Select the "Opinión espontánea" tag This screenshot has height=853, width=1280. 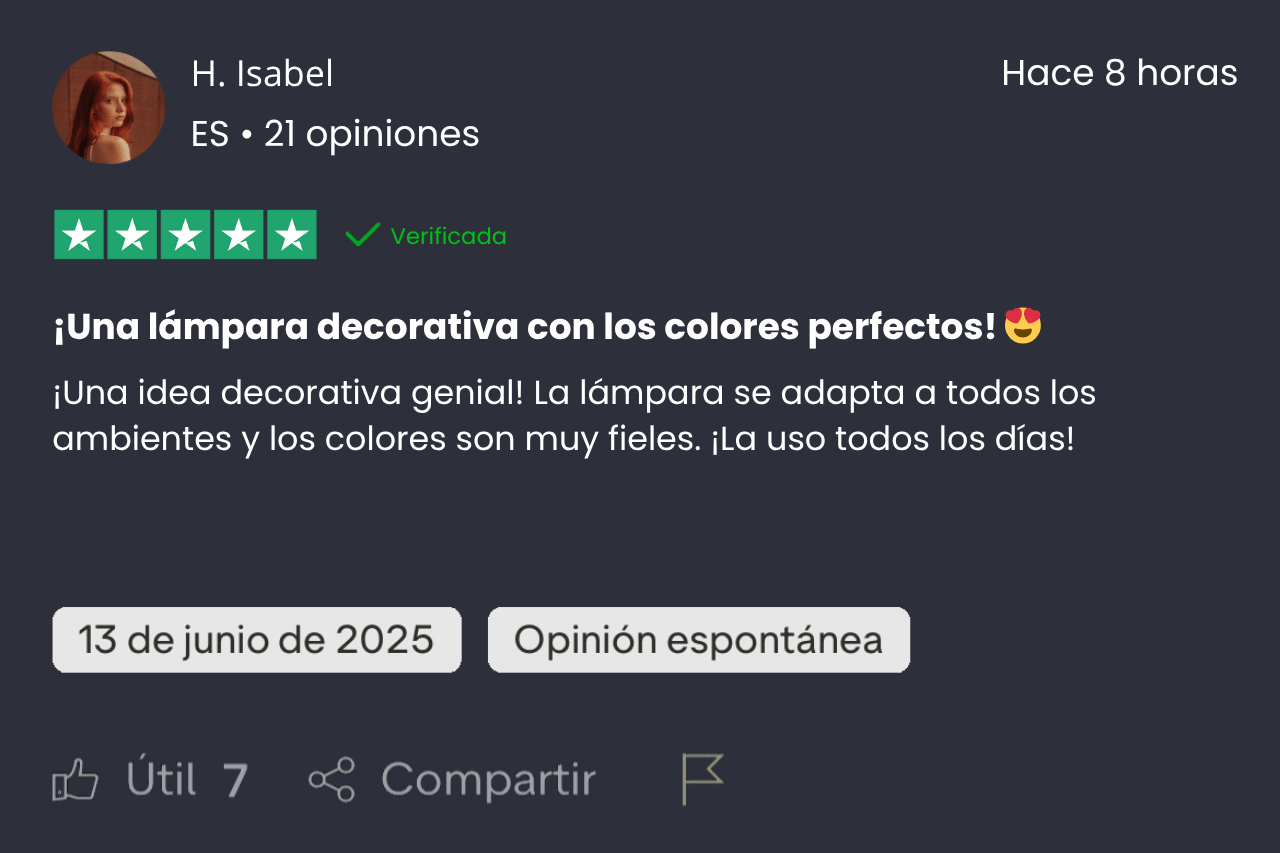point(698,640)
